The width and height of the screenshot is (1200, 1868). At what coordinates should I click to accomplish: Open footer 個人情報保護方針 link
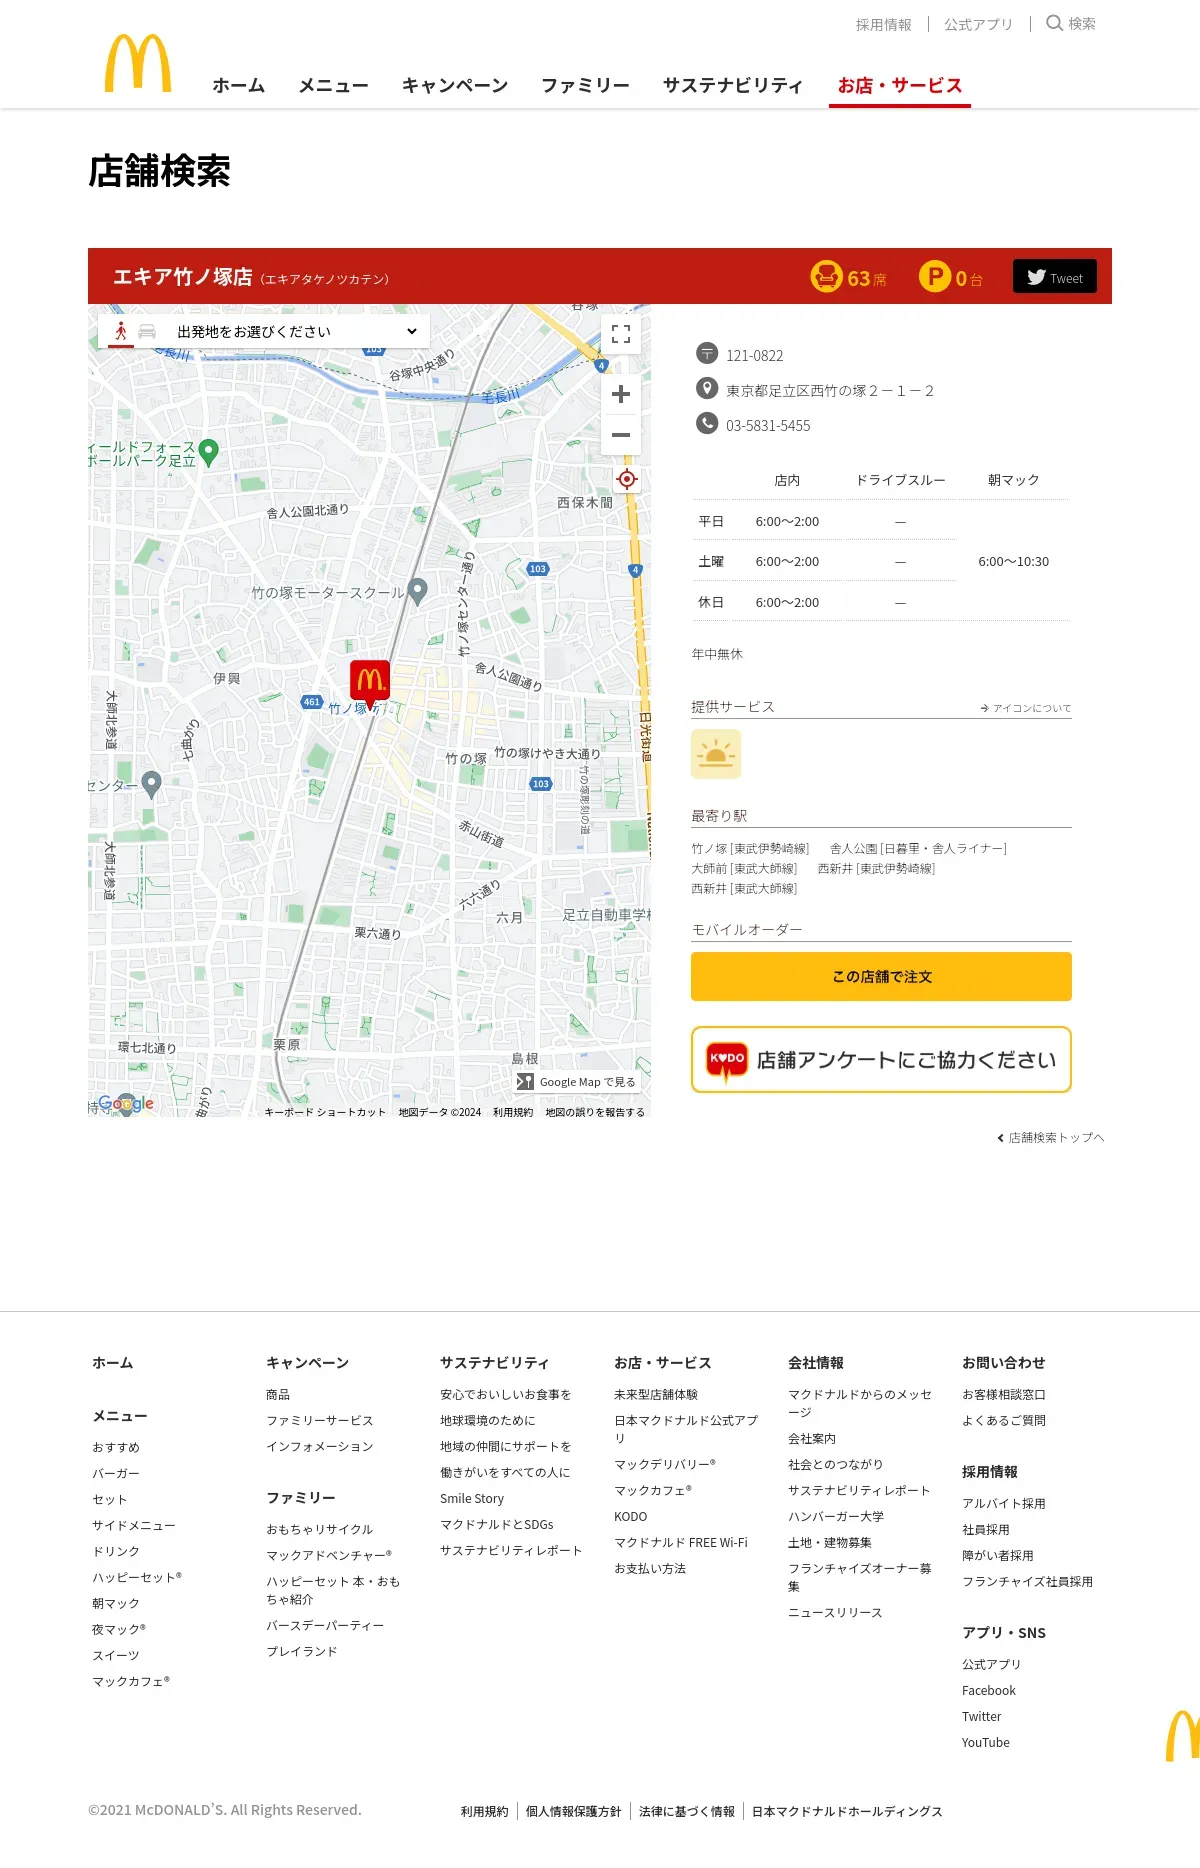pyautogui.click(x=574, y=1811)
